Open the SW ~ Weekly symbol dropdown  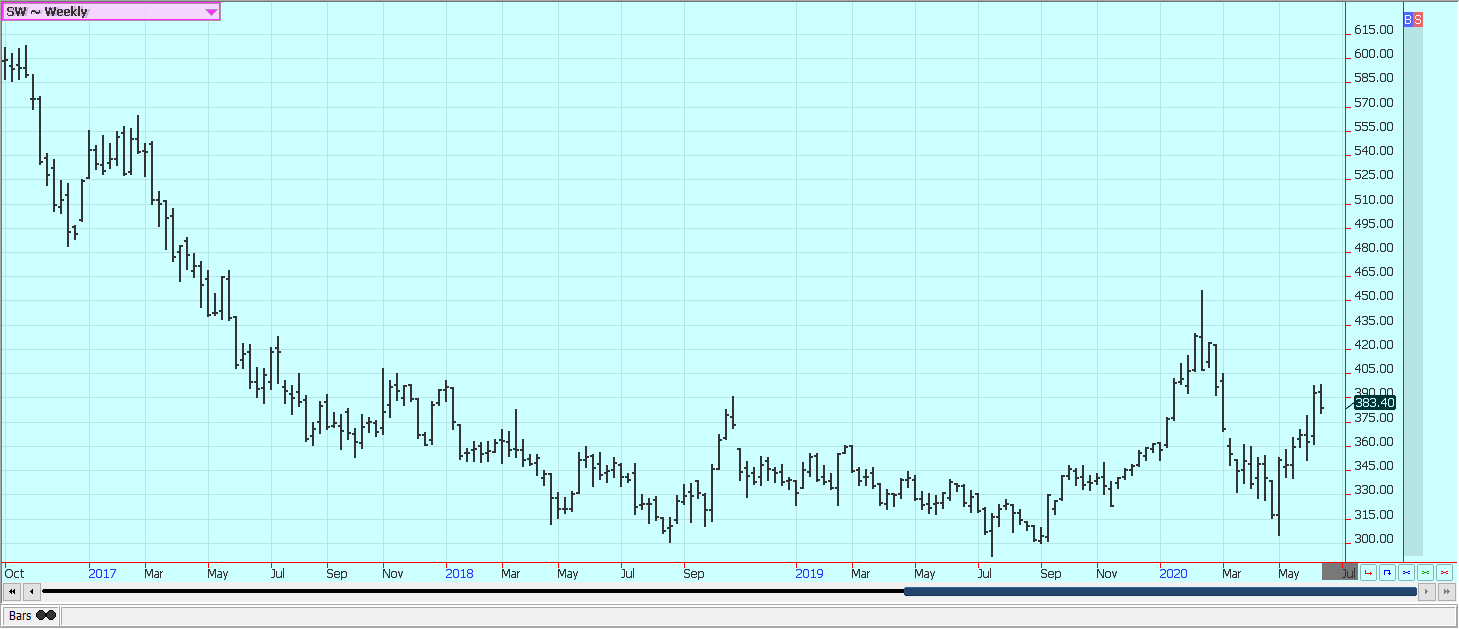[x=111, y=11]
